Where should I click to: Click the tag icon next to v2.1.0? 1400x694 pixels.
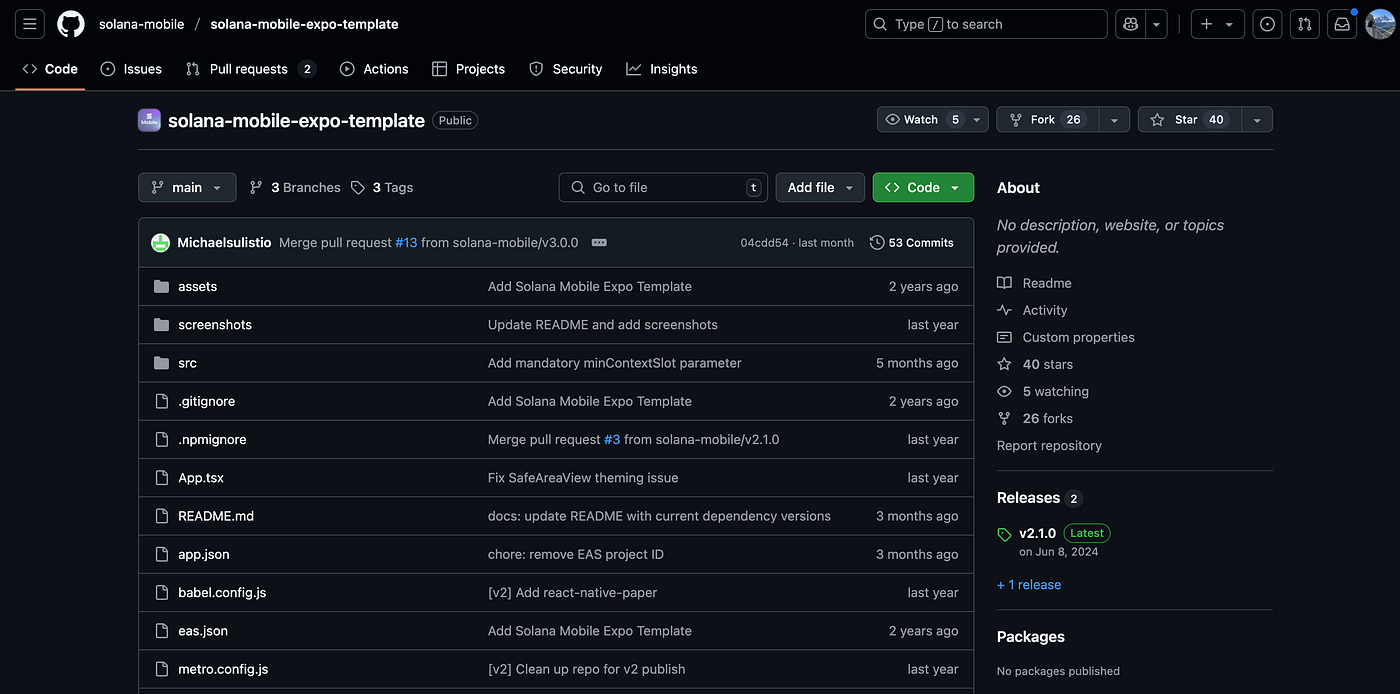coord(1005,534)
